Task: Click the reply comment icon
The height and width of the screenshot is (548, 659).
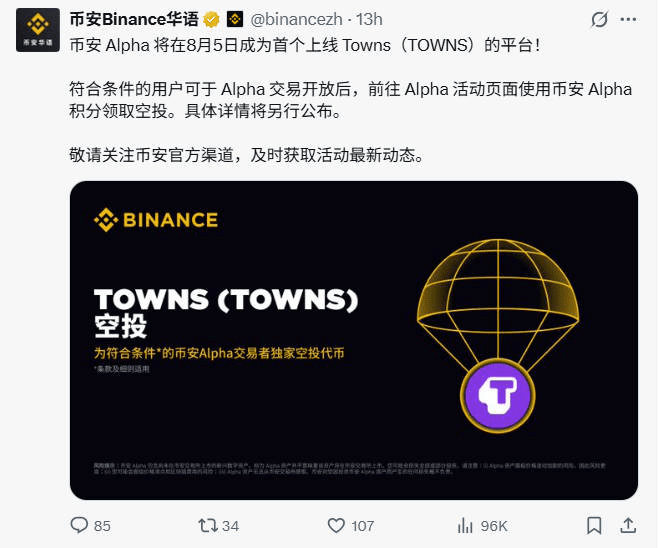Action: tap(79, 525)
